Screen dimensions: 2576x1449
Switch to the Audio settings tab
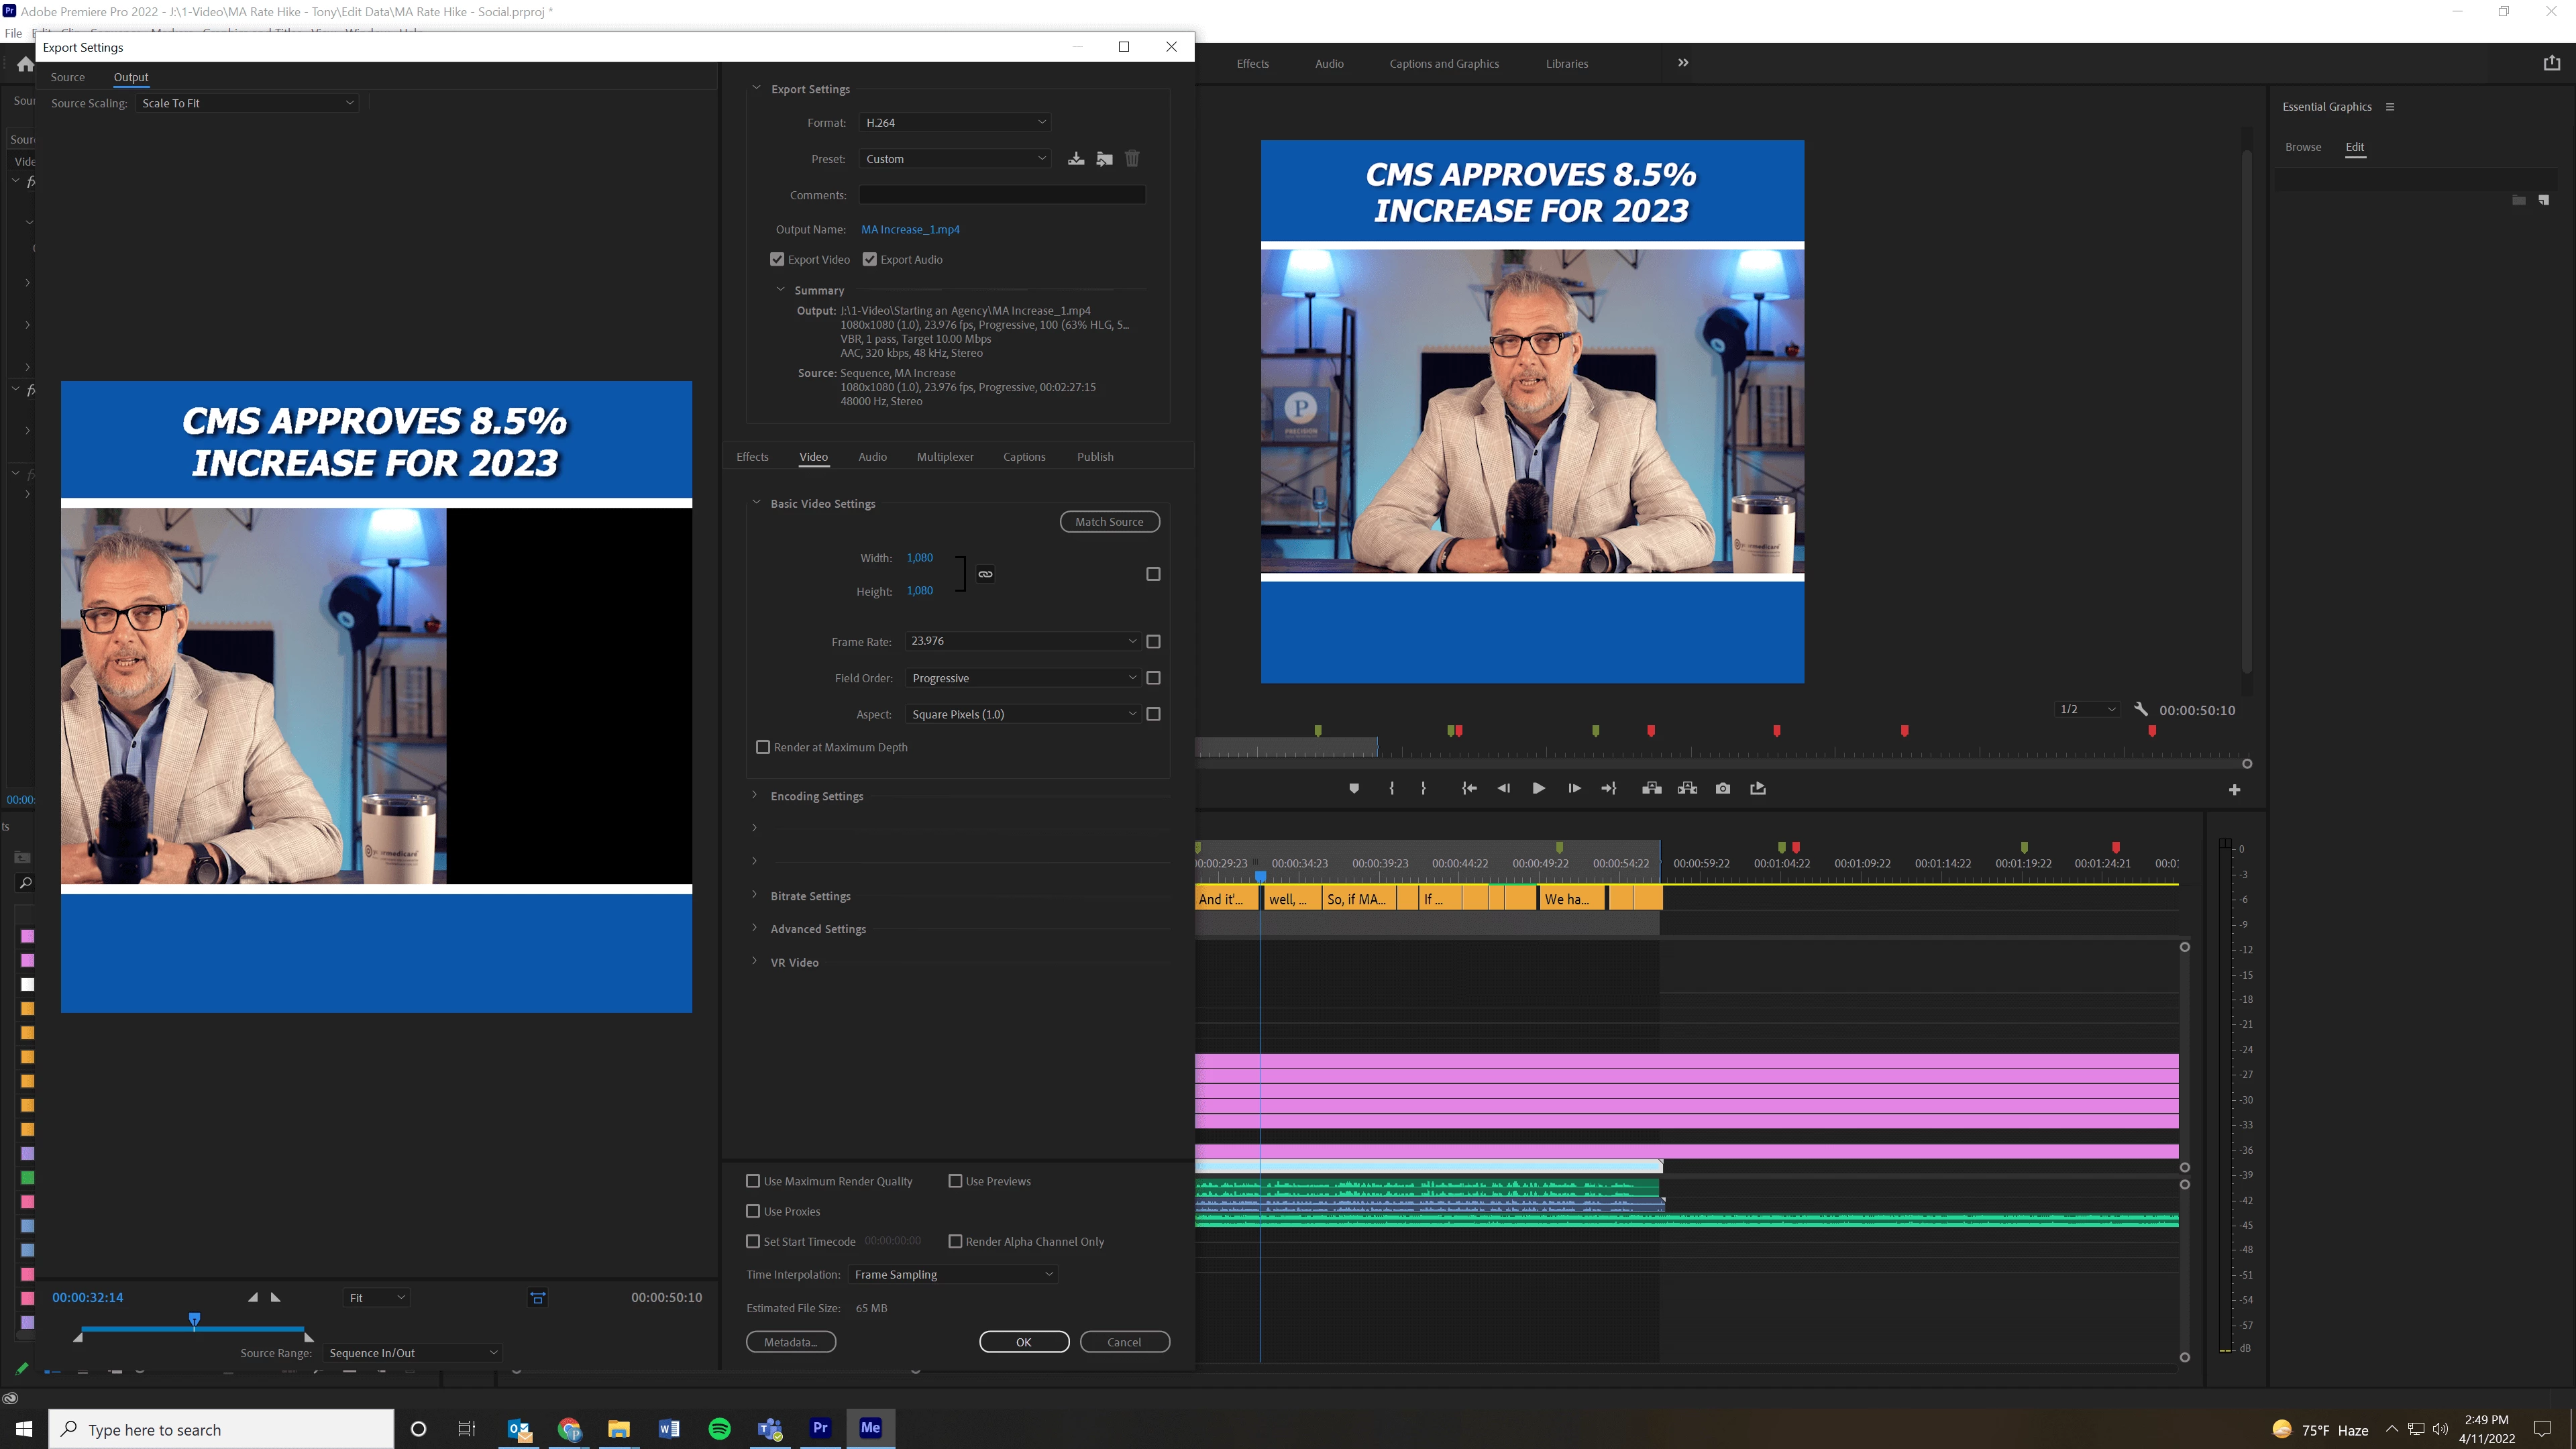(872, 456)
